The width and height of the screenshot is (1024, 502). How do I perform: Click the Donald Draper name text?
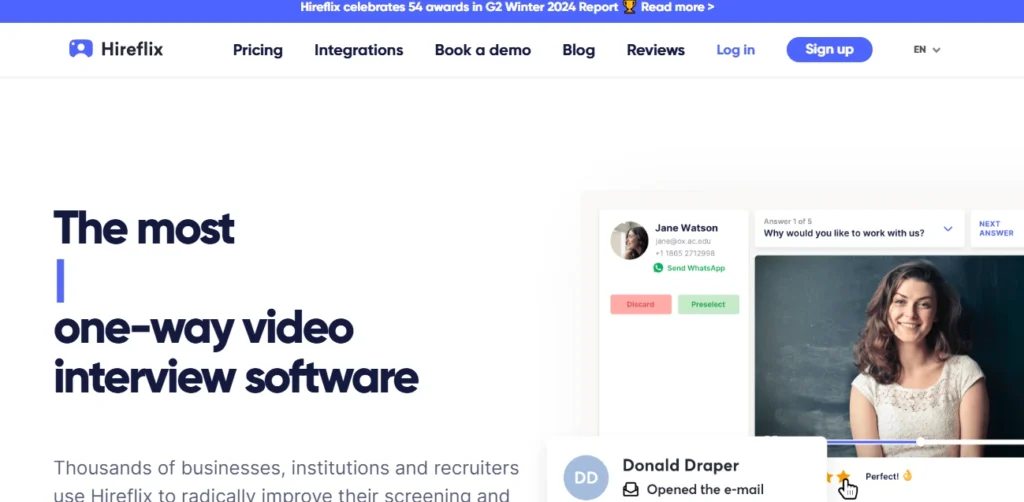680,465
